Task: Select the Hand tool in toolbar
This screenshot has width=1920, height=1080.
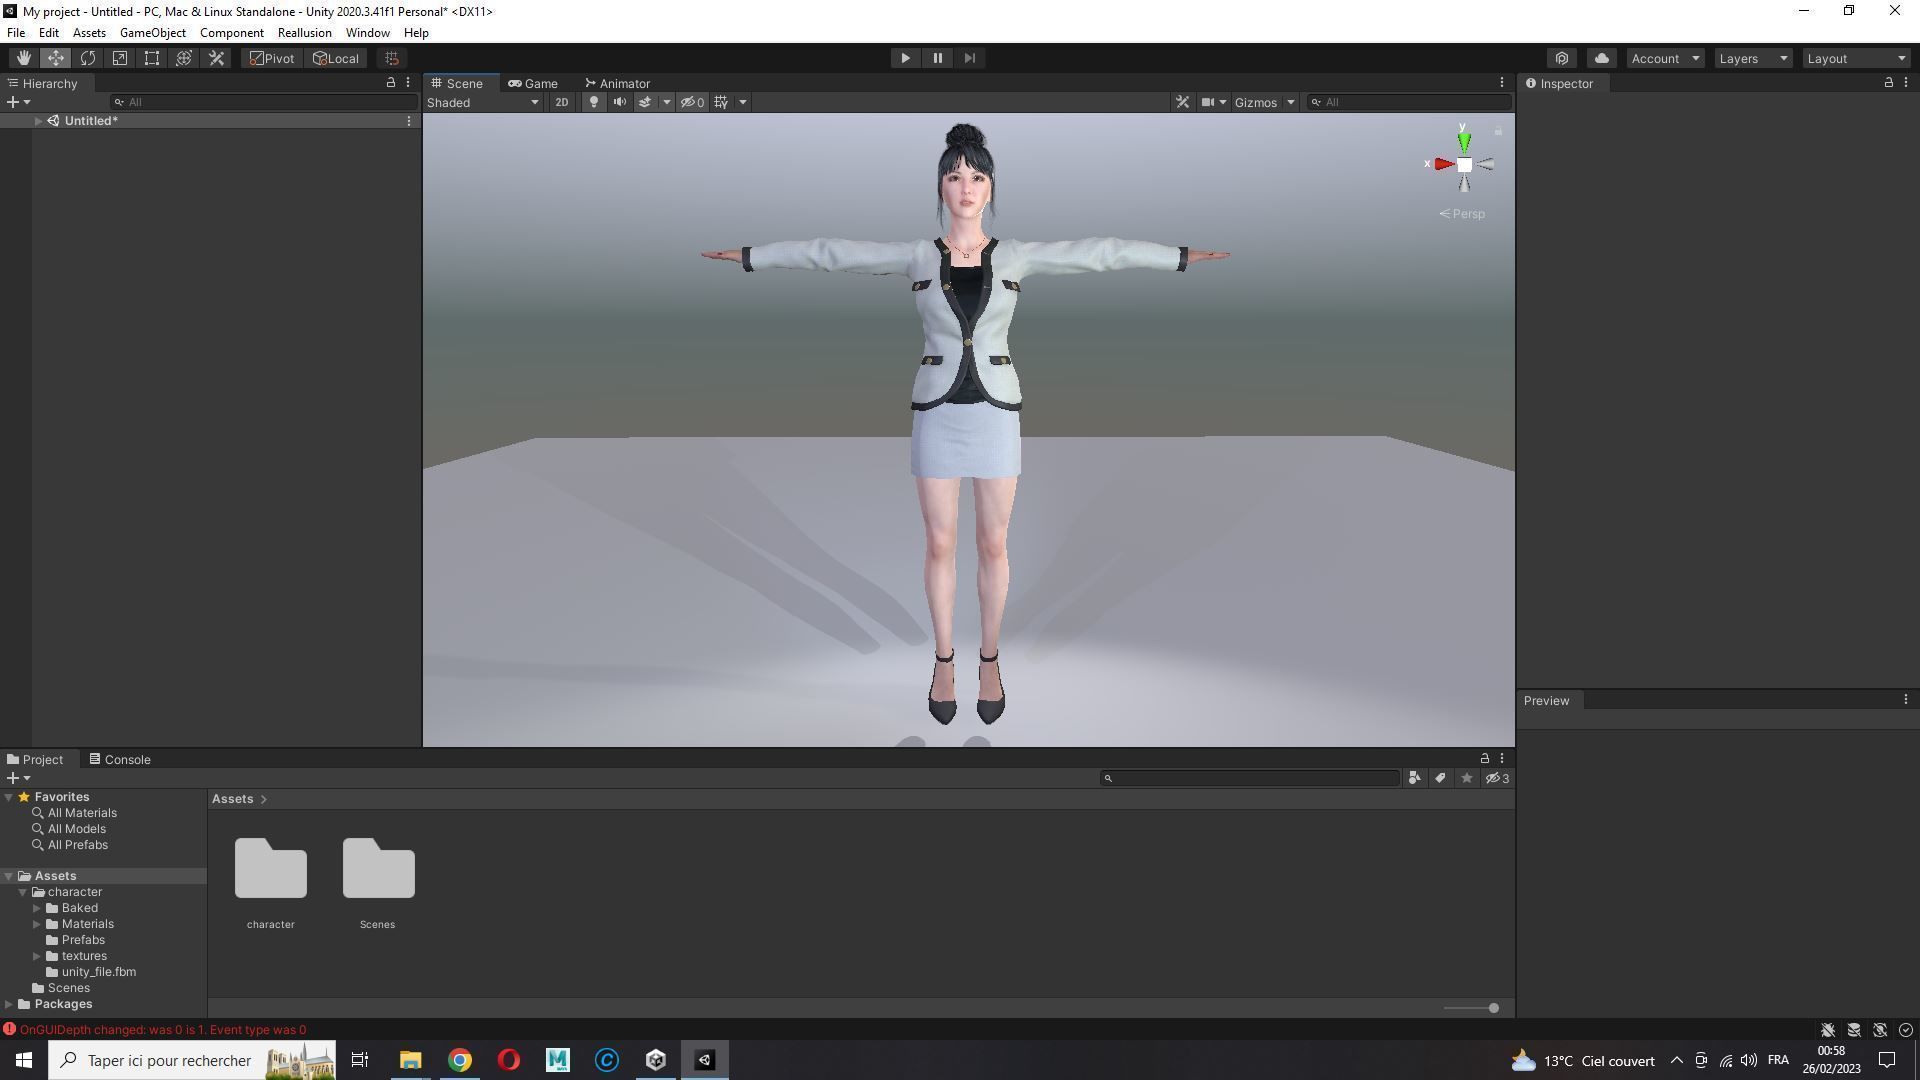Action: click(23, 58)
